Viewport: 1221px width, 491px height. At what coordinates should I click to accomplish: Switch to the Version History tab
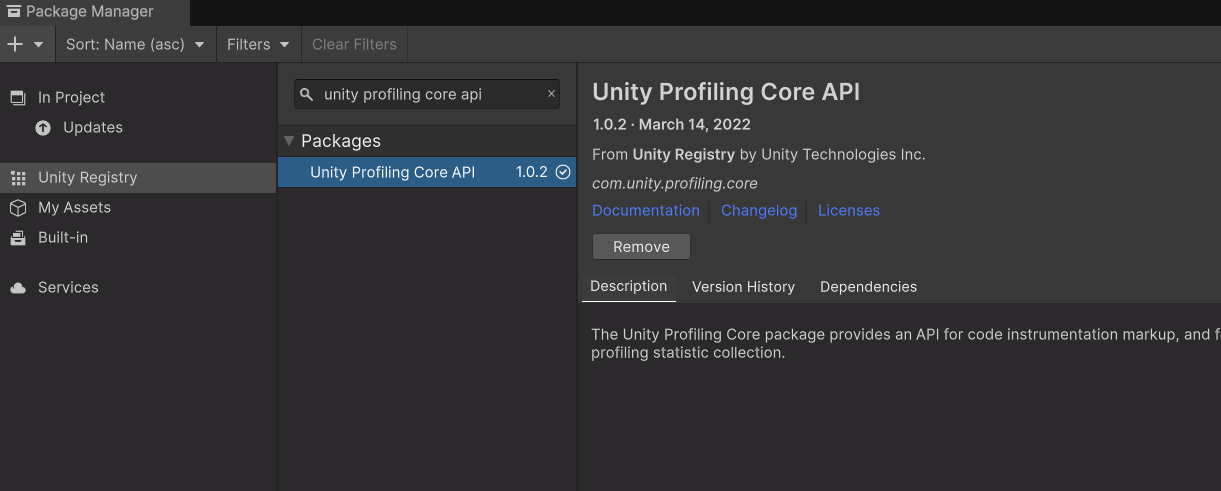743,287
